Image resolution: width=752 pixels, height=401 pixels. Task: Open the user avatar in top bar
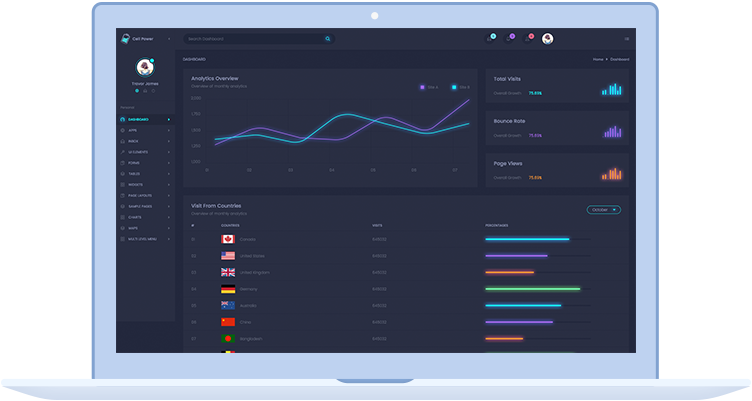click(x=547, y=39)
